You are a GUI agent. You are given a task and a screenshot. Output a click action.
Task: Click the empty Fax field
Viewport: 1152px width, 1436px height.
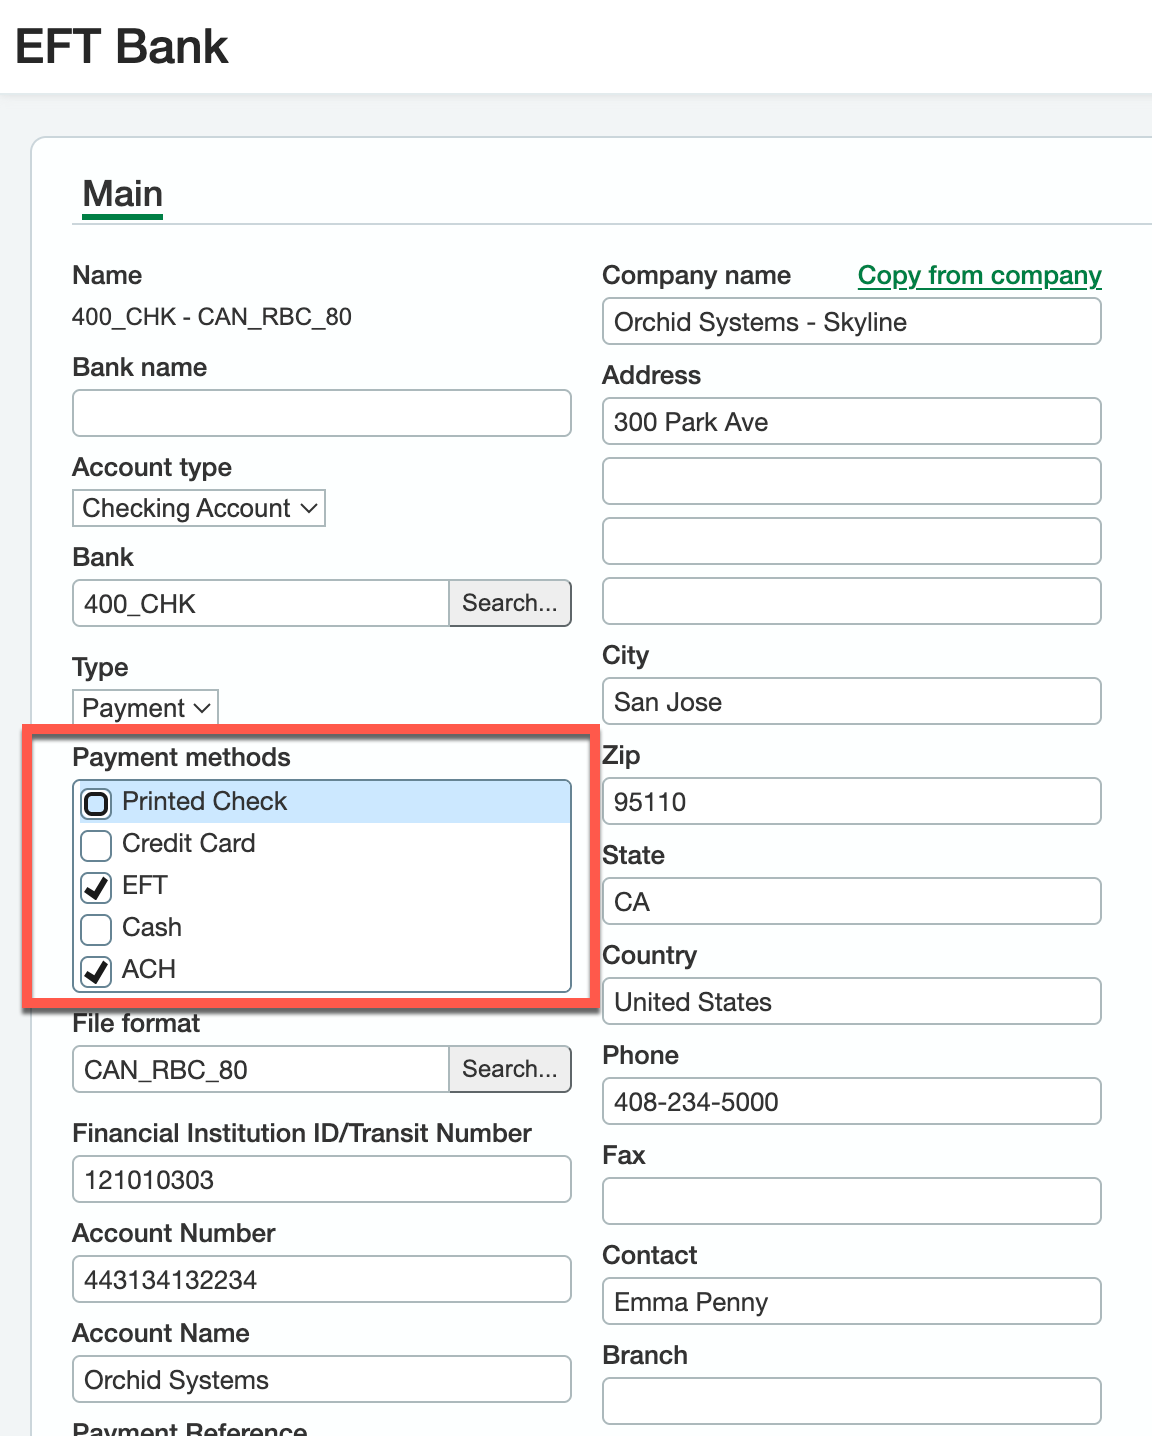click(851, 1201)
